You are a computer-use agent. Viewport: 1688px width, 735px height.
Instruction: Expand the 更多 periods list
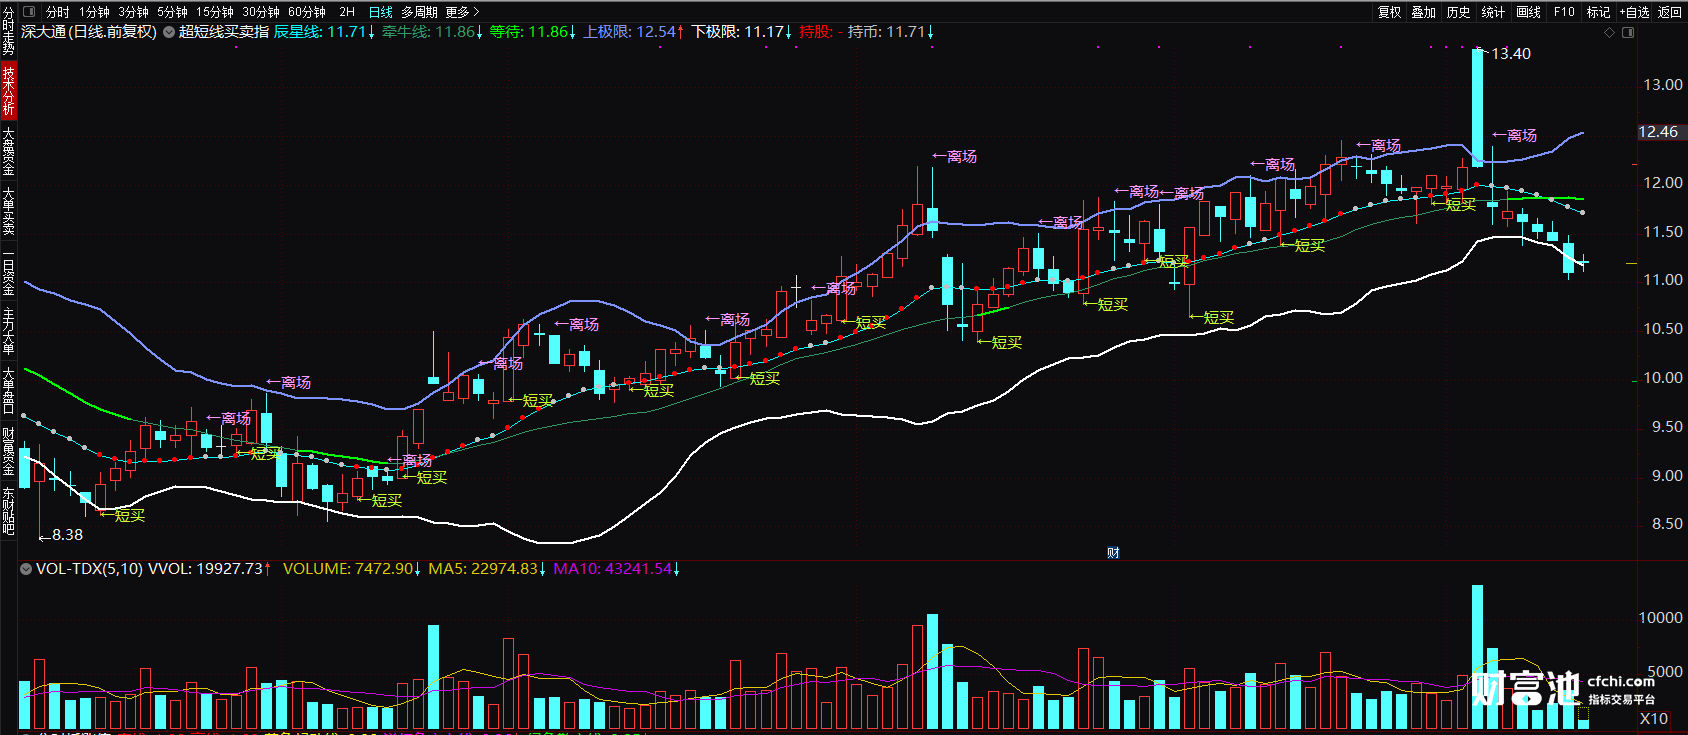[x=462, y=12]
